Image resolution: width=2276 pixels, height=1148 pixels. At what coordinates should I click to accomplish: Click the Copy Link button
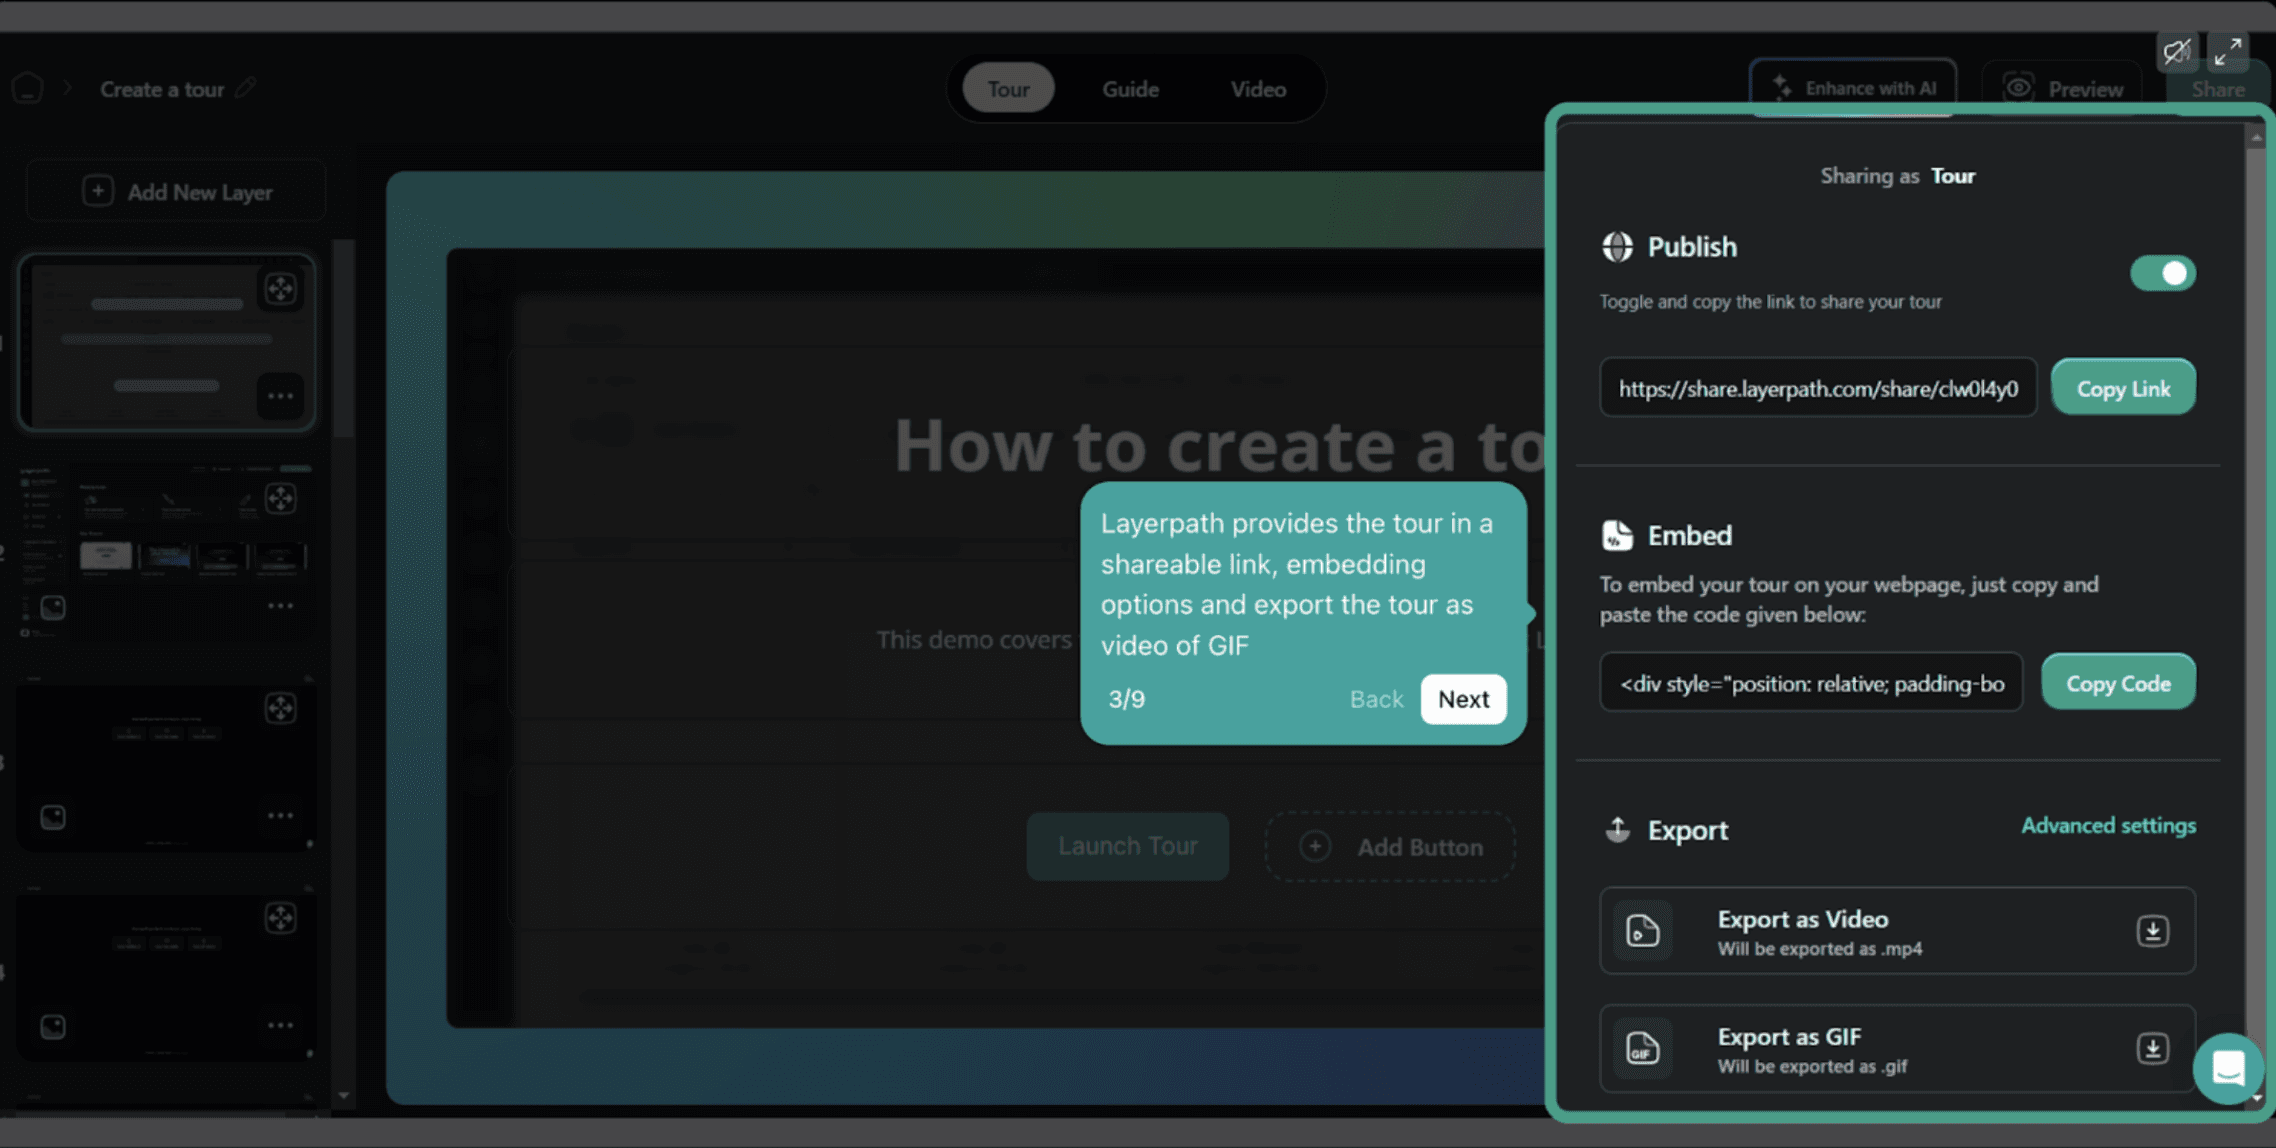[2123, 387]
